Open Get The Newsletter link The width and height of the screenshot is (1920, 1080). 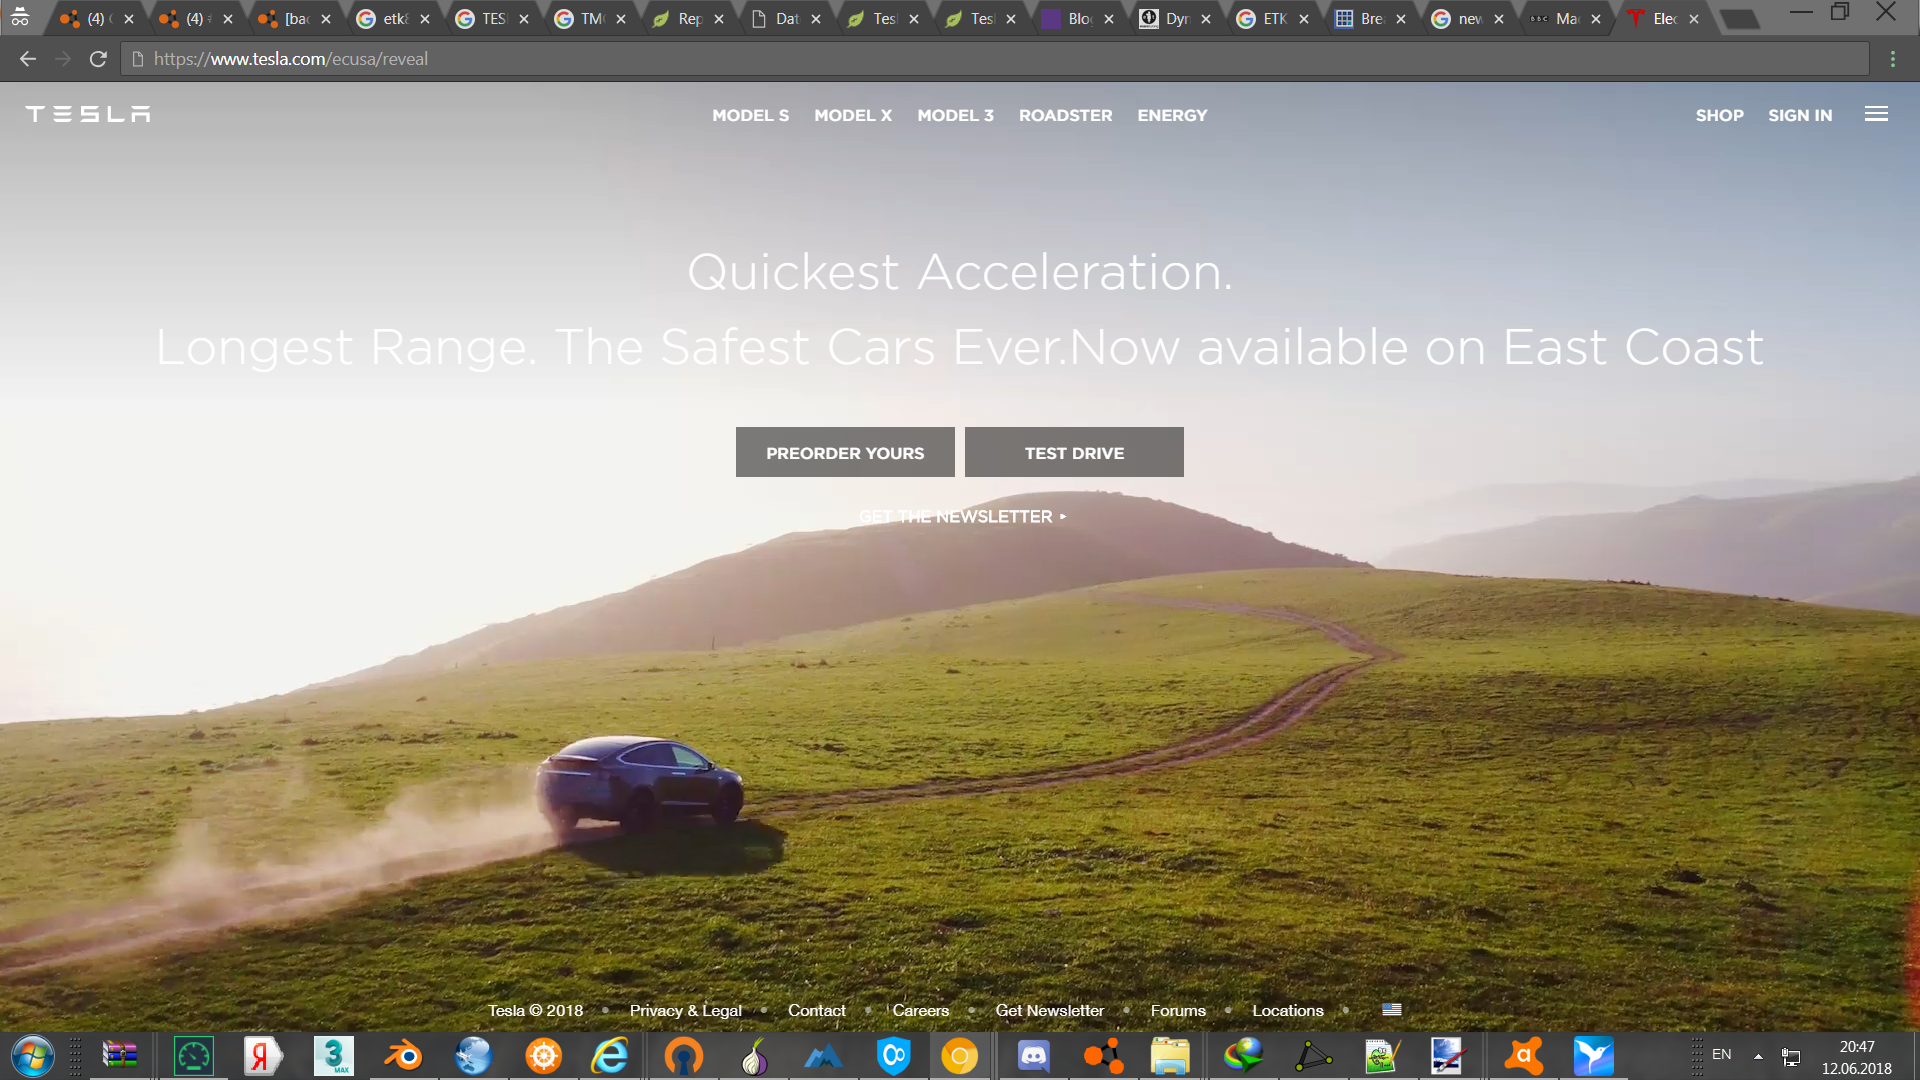point(962,516)
